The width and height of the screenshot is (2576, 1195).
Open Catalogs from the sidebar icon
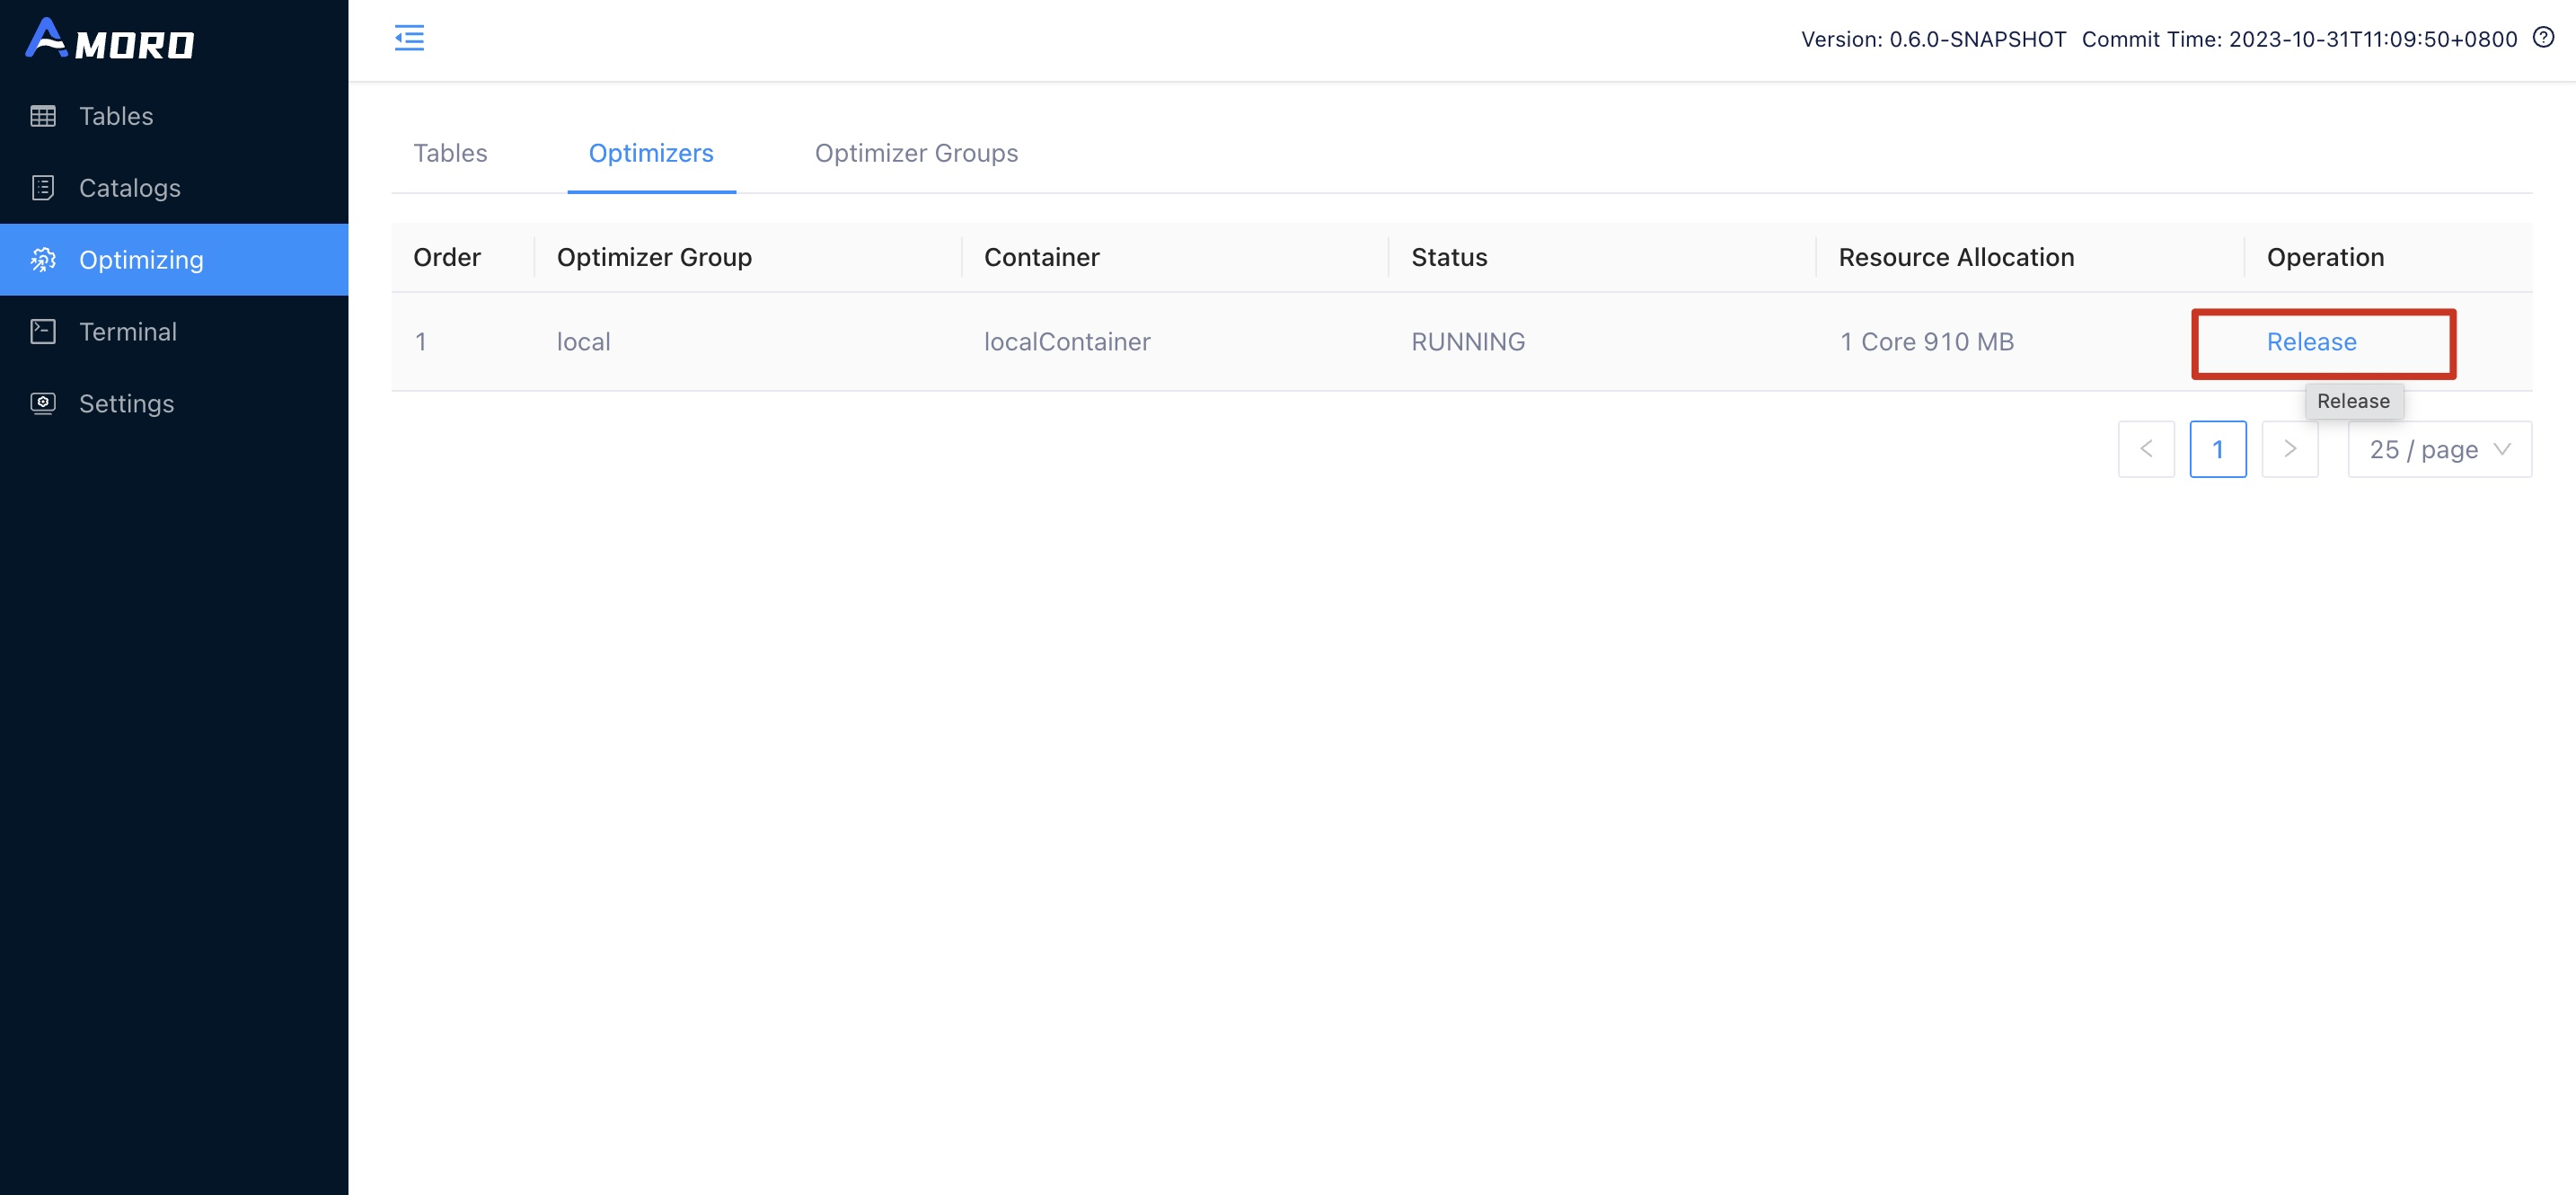(x=43, y=187)
